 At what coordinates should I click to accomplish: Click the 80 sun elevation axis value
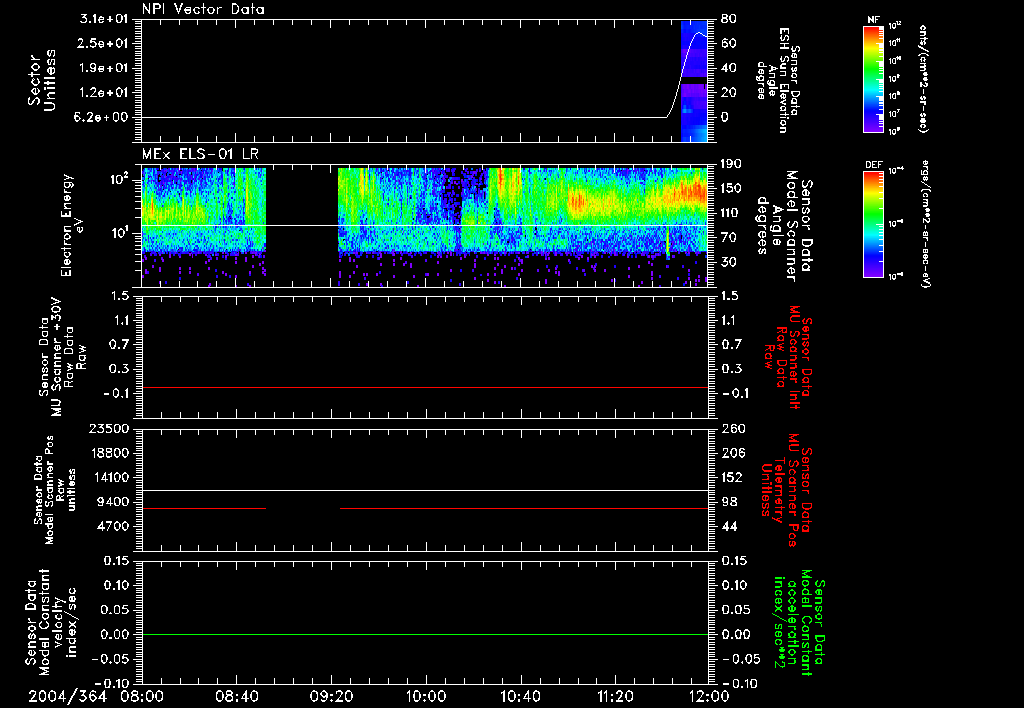click(x=729, y=19)
